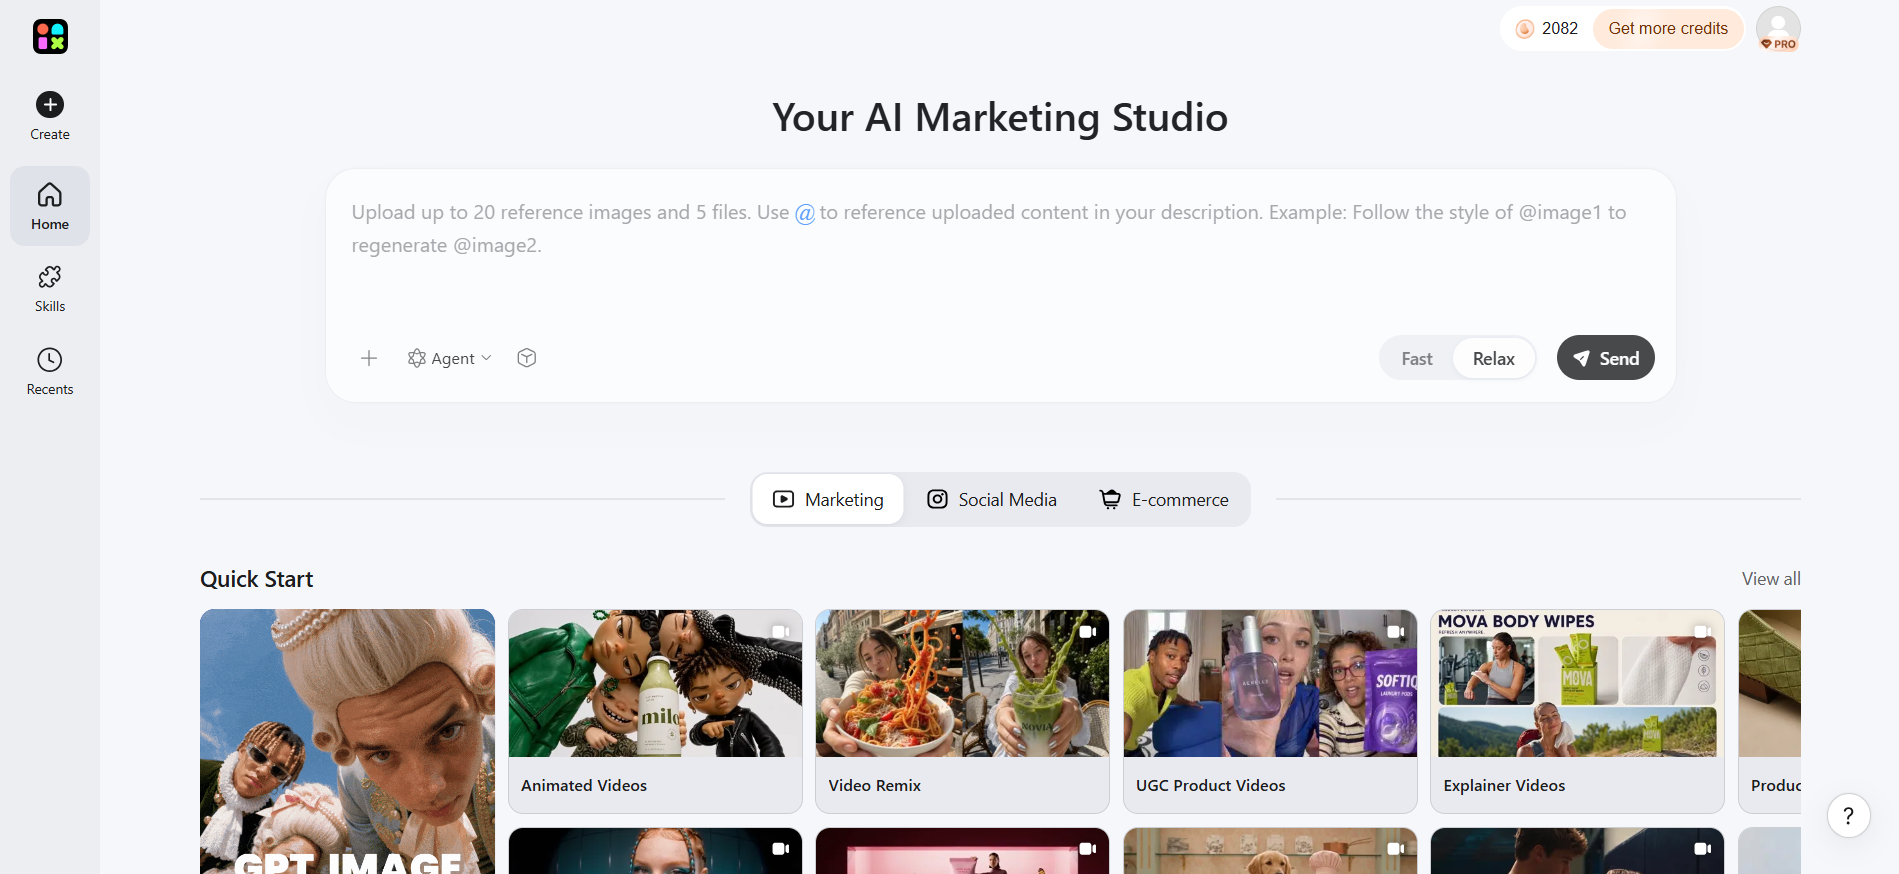This screenshot has width=1899, height=874.
Task: Select Relax generation mode
Action: [x=1494, y=359]
